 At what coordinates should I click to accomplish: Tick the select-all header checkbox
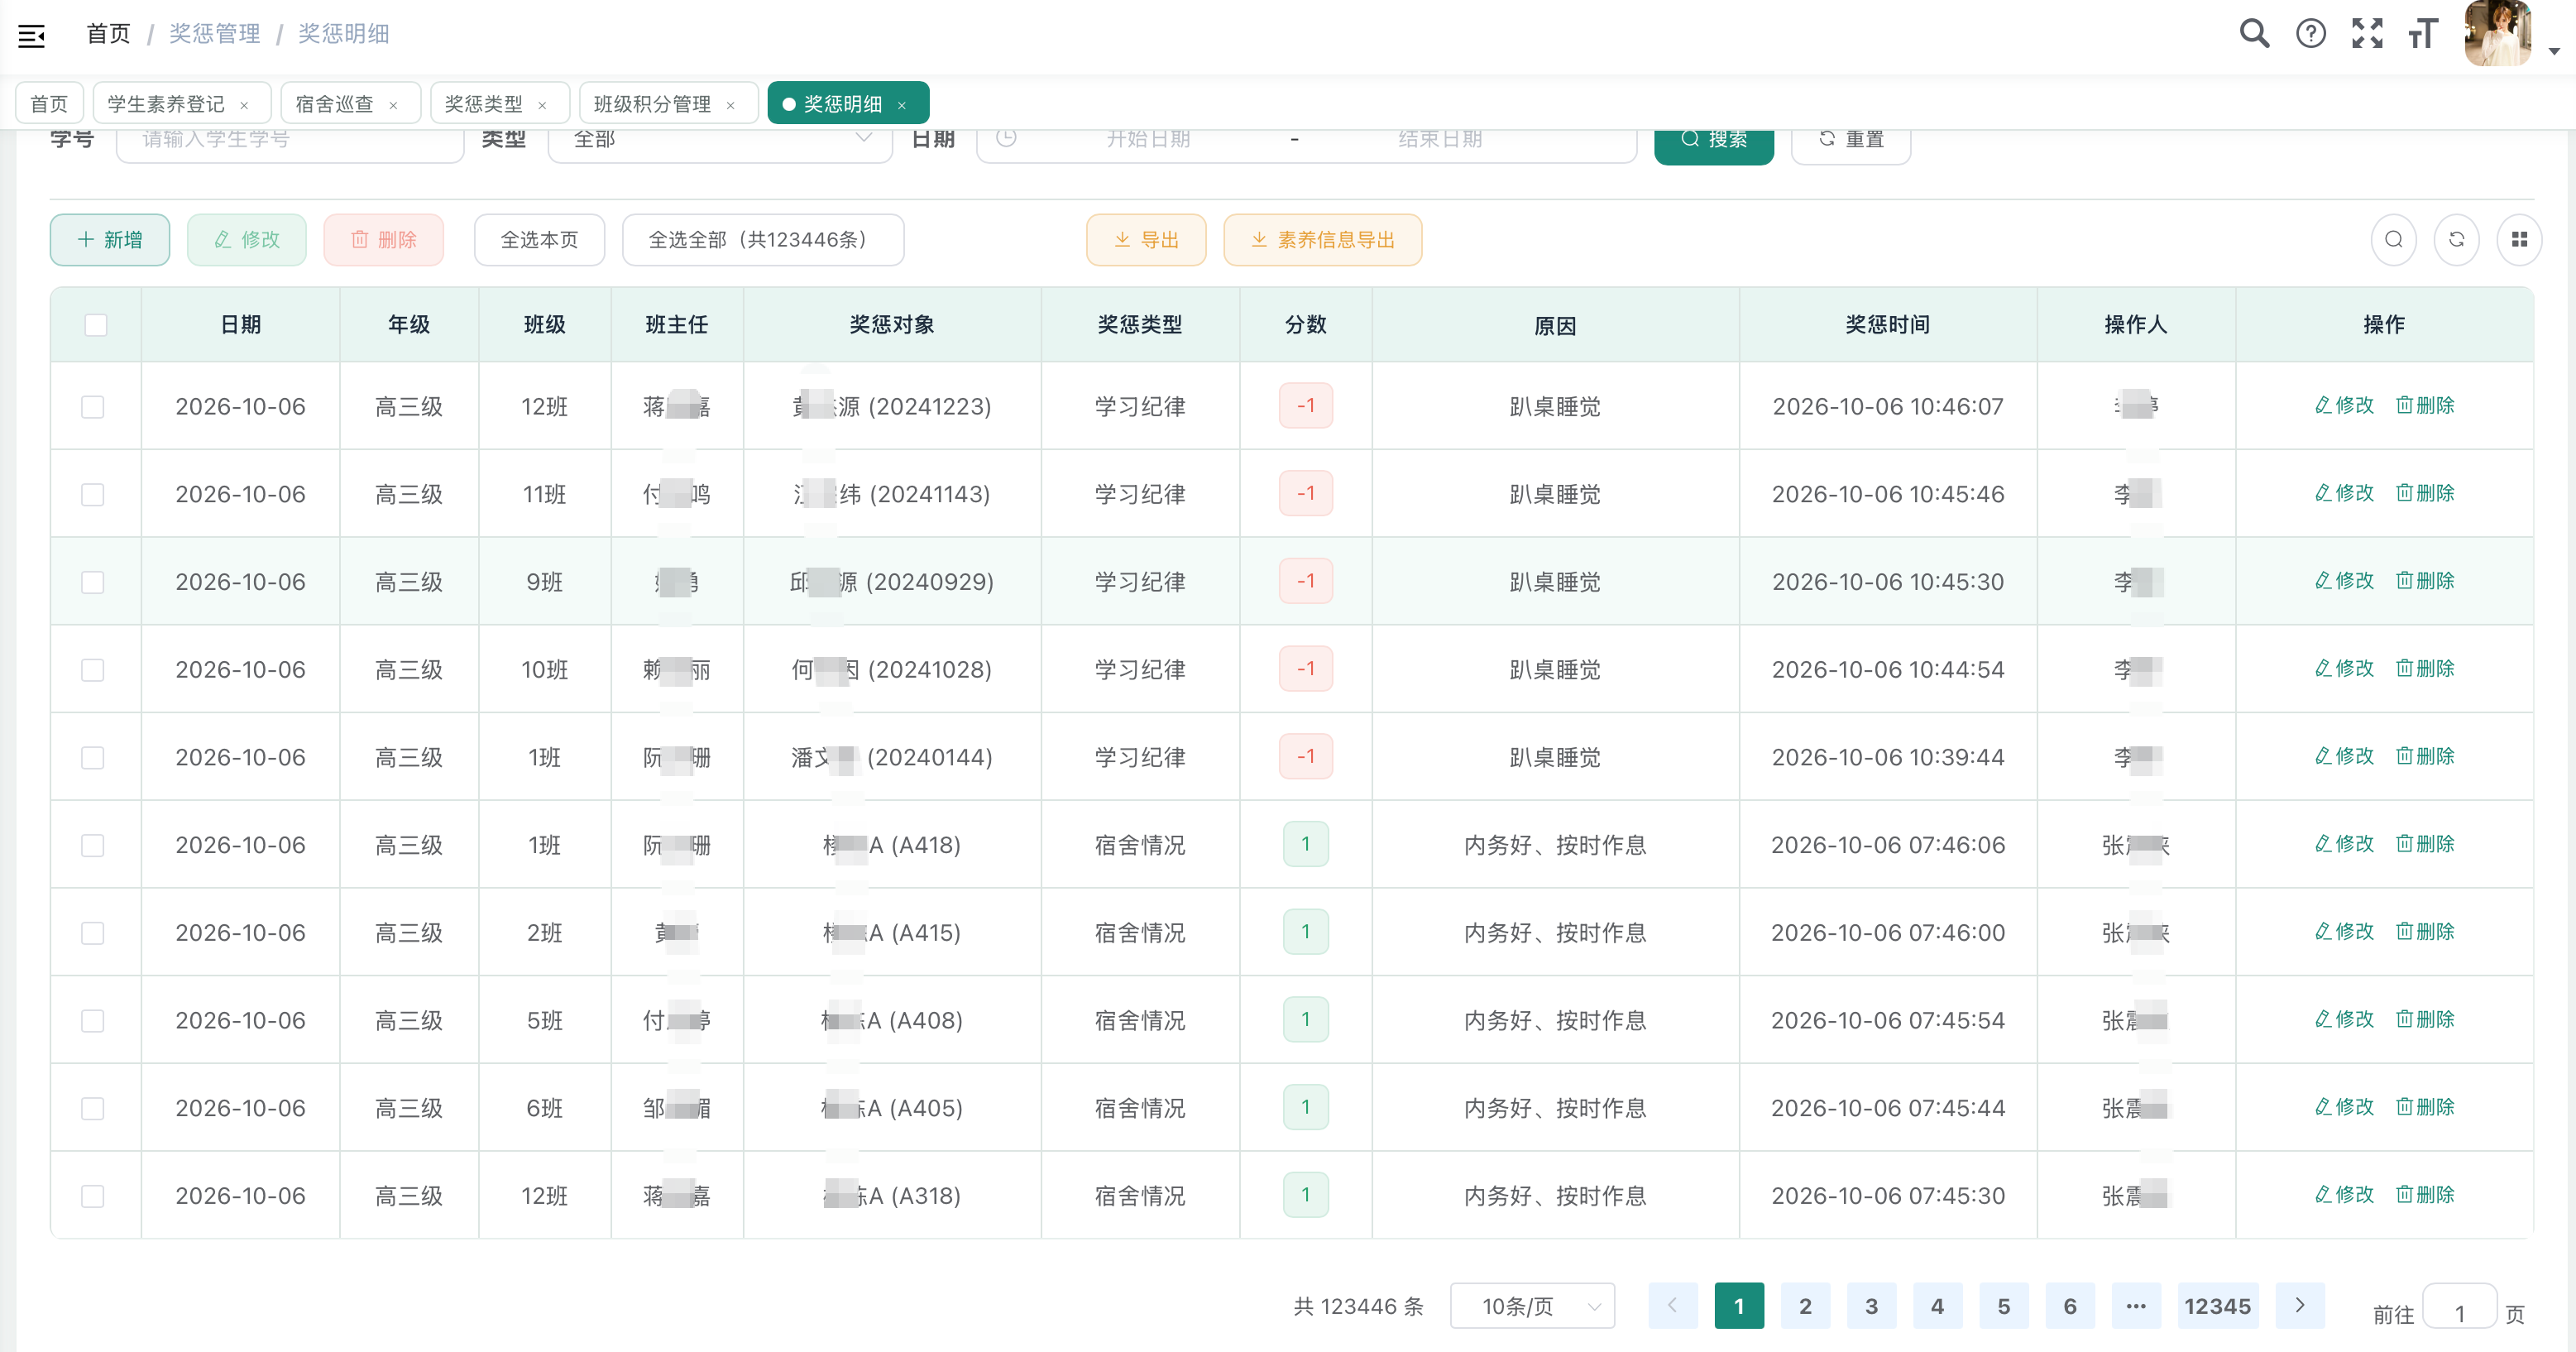96,325
